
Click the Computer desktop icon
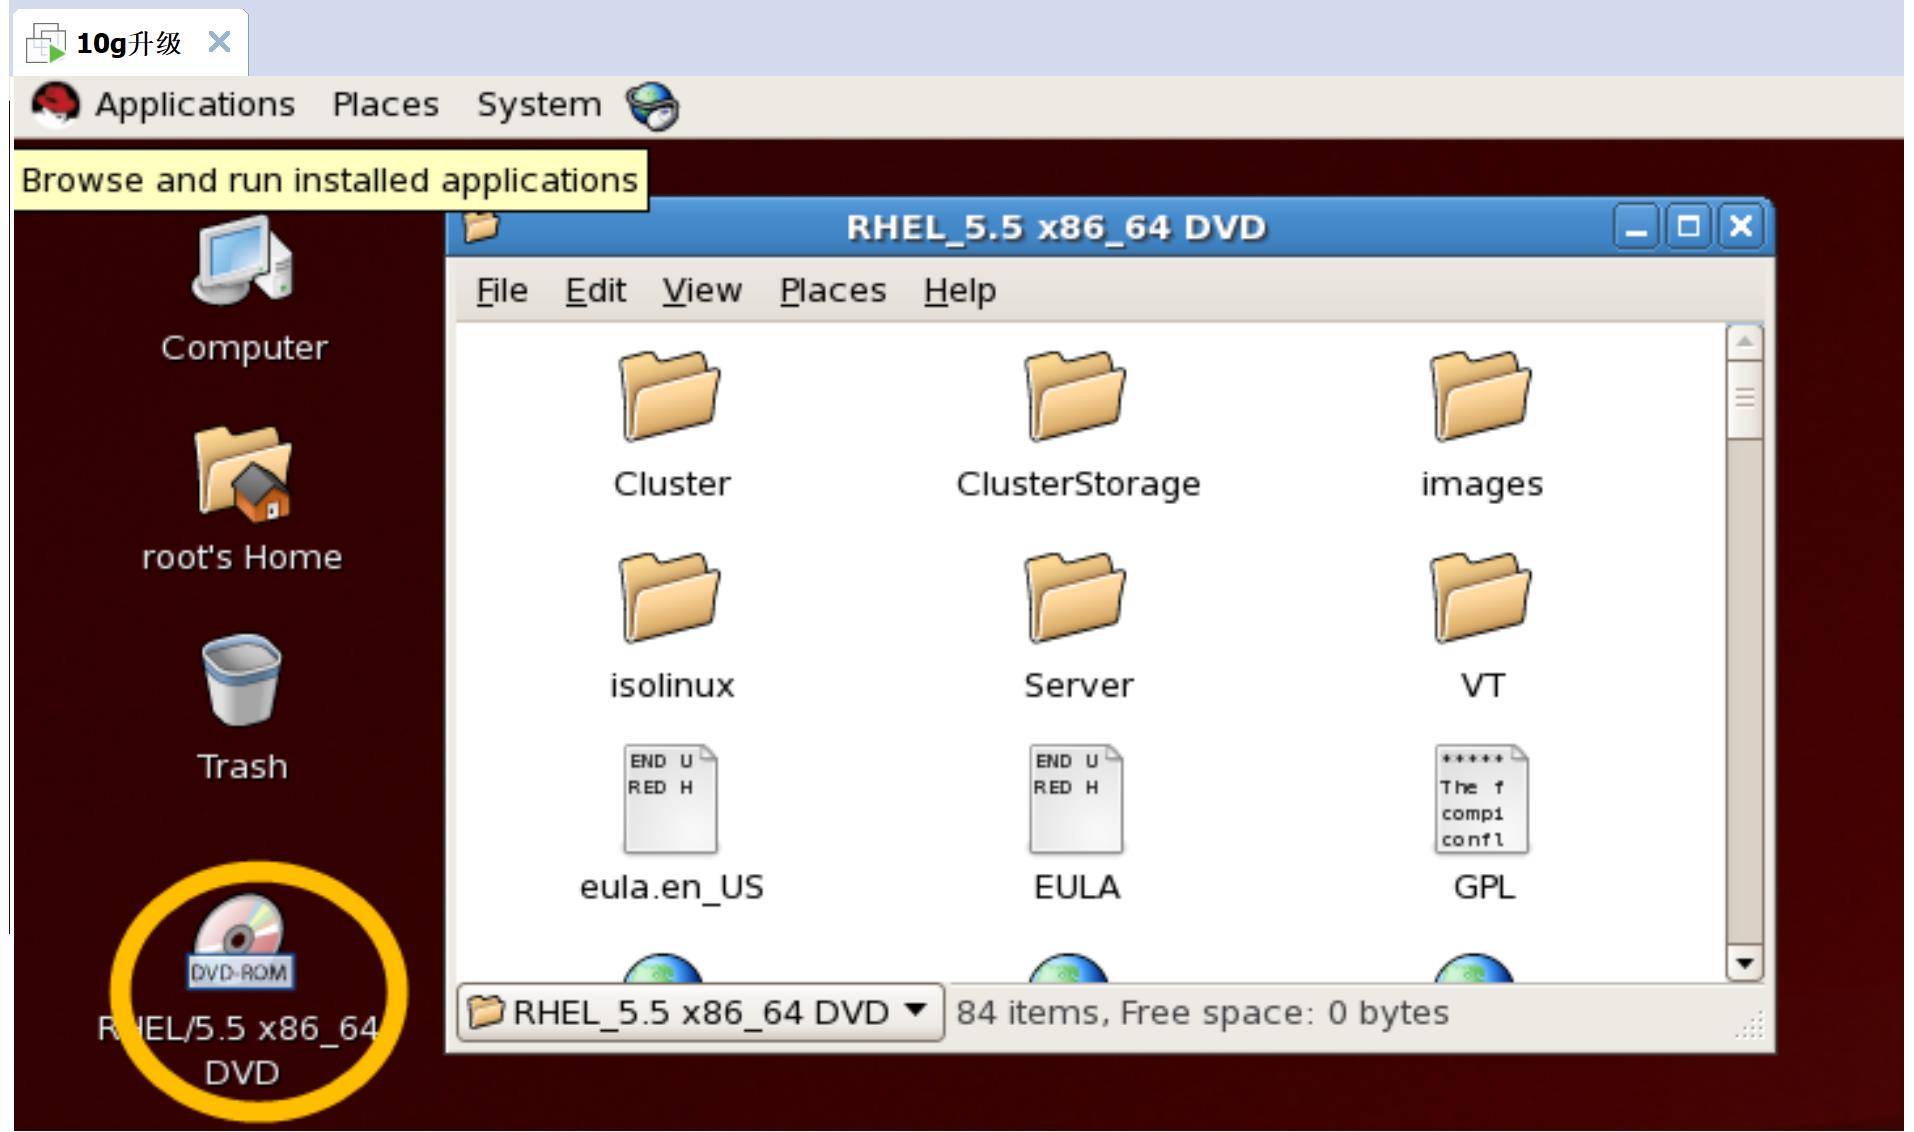pos(243,262)
